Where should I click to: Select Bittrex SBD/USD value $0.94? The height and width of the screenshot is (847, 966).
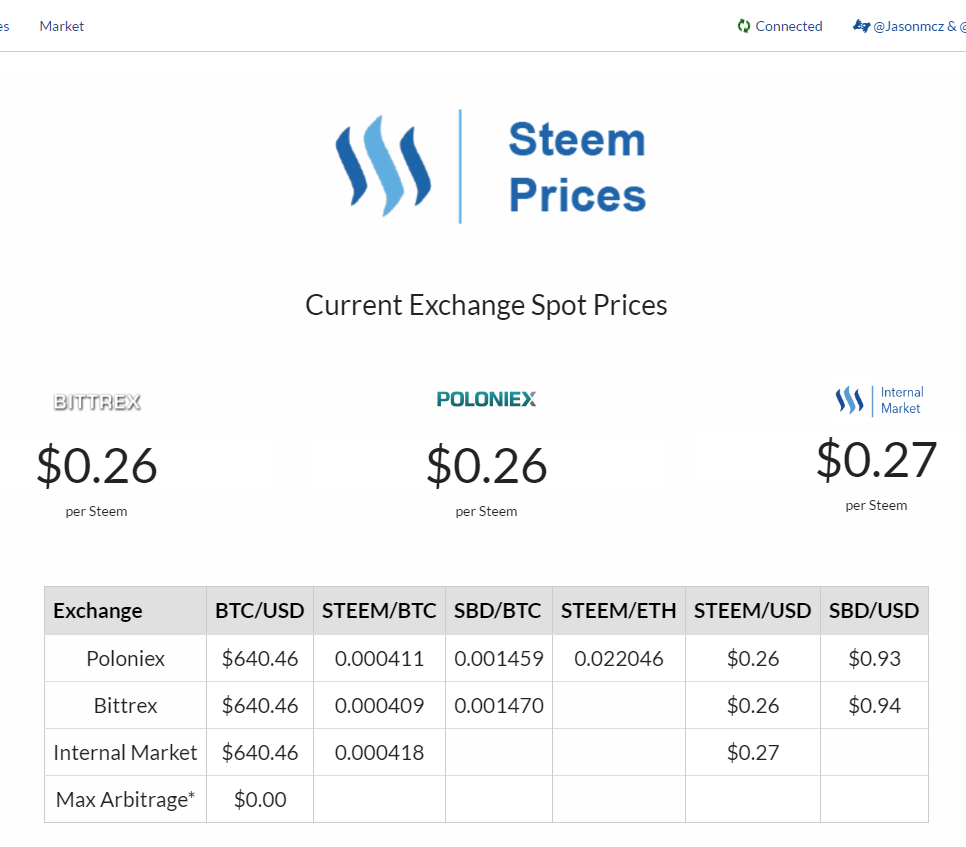(x=874, y=705)
